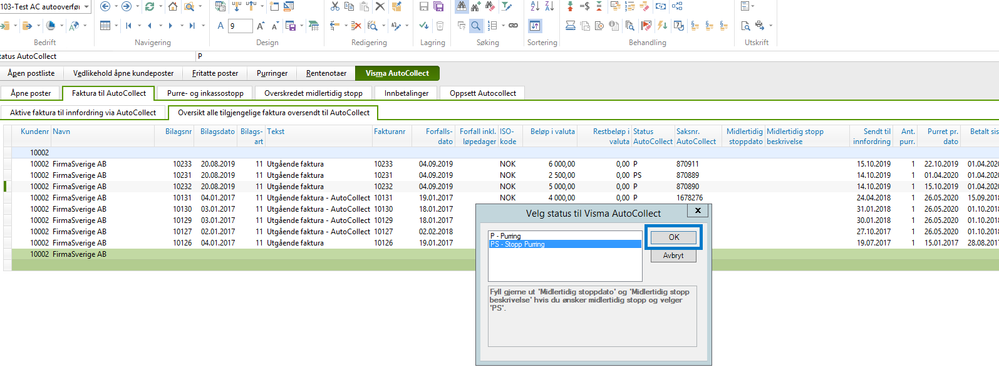Click the decrease font size icon
This screenshot has width=999, height=367.
tap(275, 26)
